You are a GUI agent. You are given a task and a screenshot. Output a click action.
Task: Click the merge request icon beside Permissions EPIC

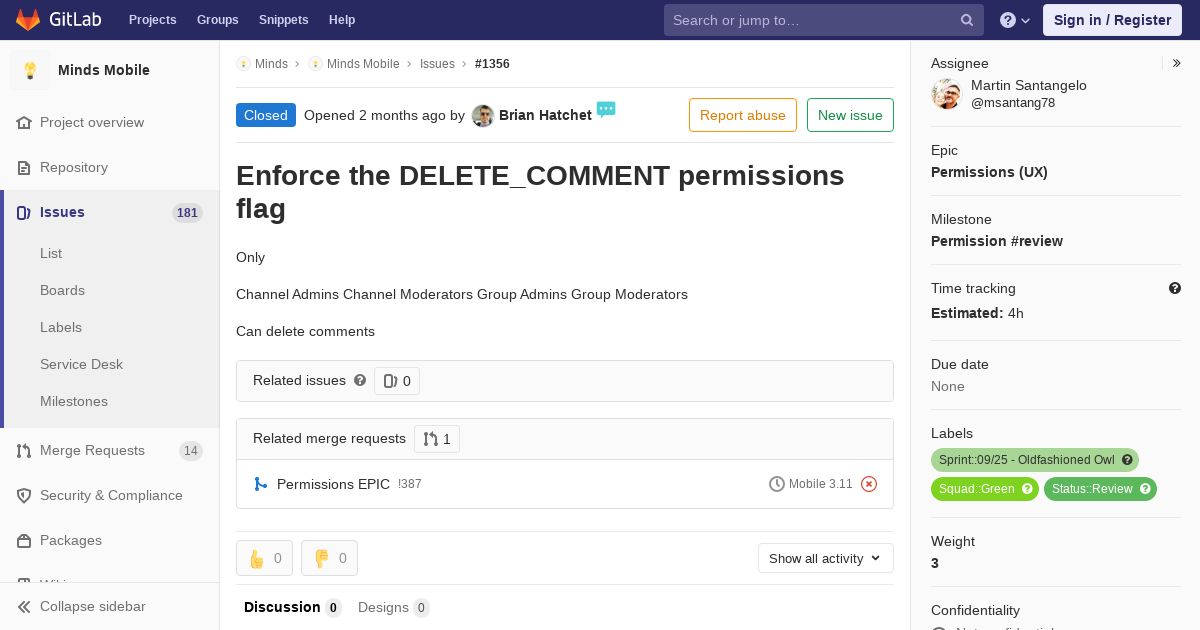tap(261, 484)
